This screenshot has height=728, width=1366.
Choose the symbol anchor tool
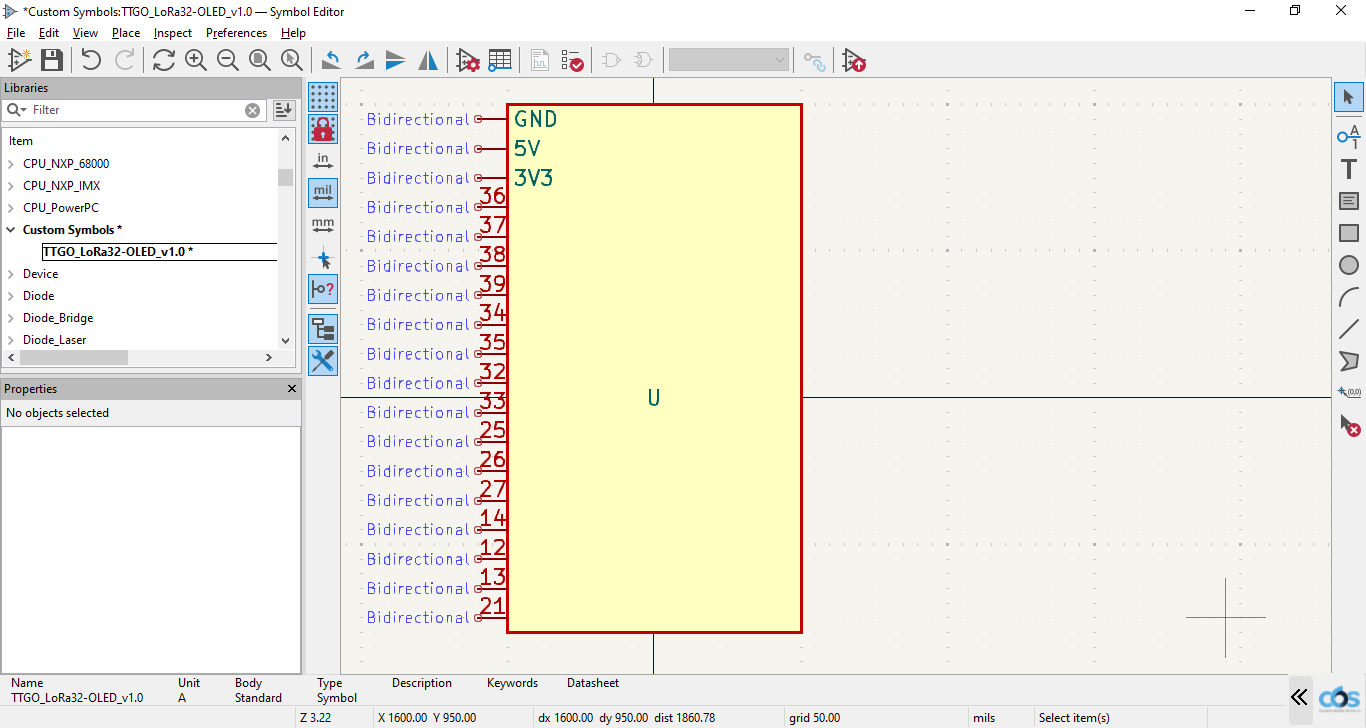1348,392
